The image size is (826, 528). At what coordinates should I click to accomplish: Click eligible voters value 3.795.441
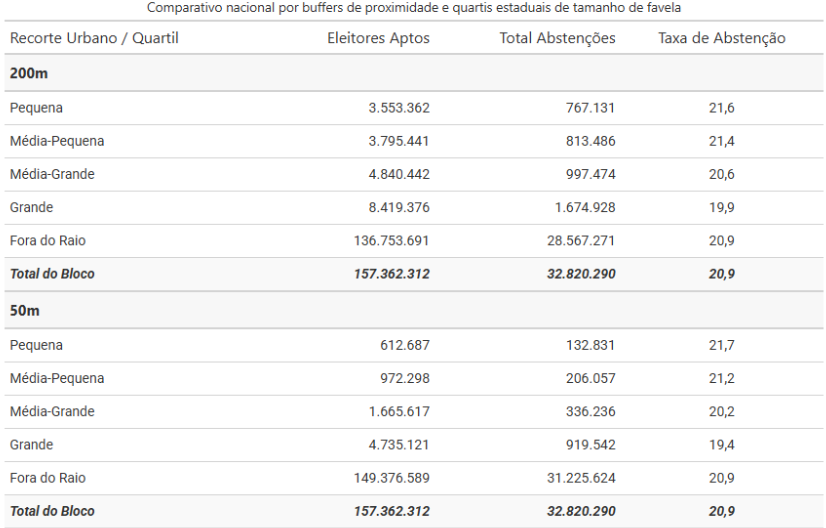click(399, 141)
